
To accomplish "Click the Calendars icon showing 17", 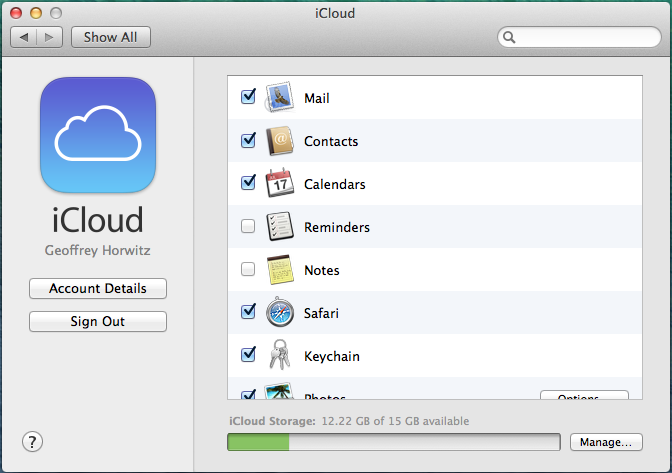I will point(279,183).
